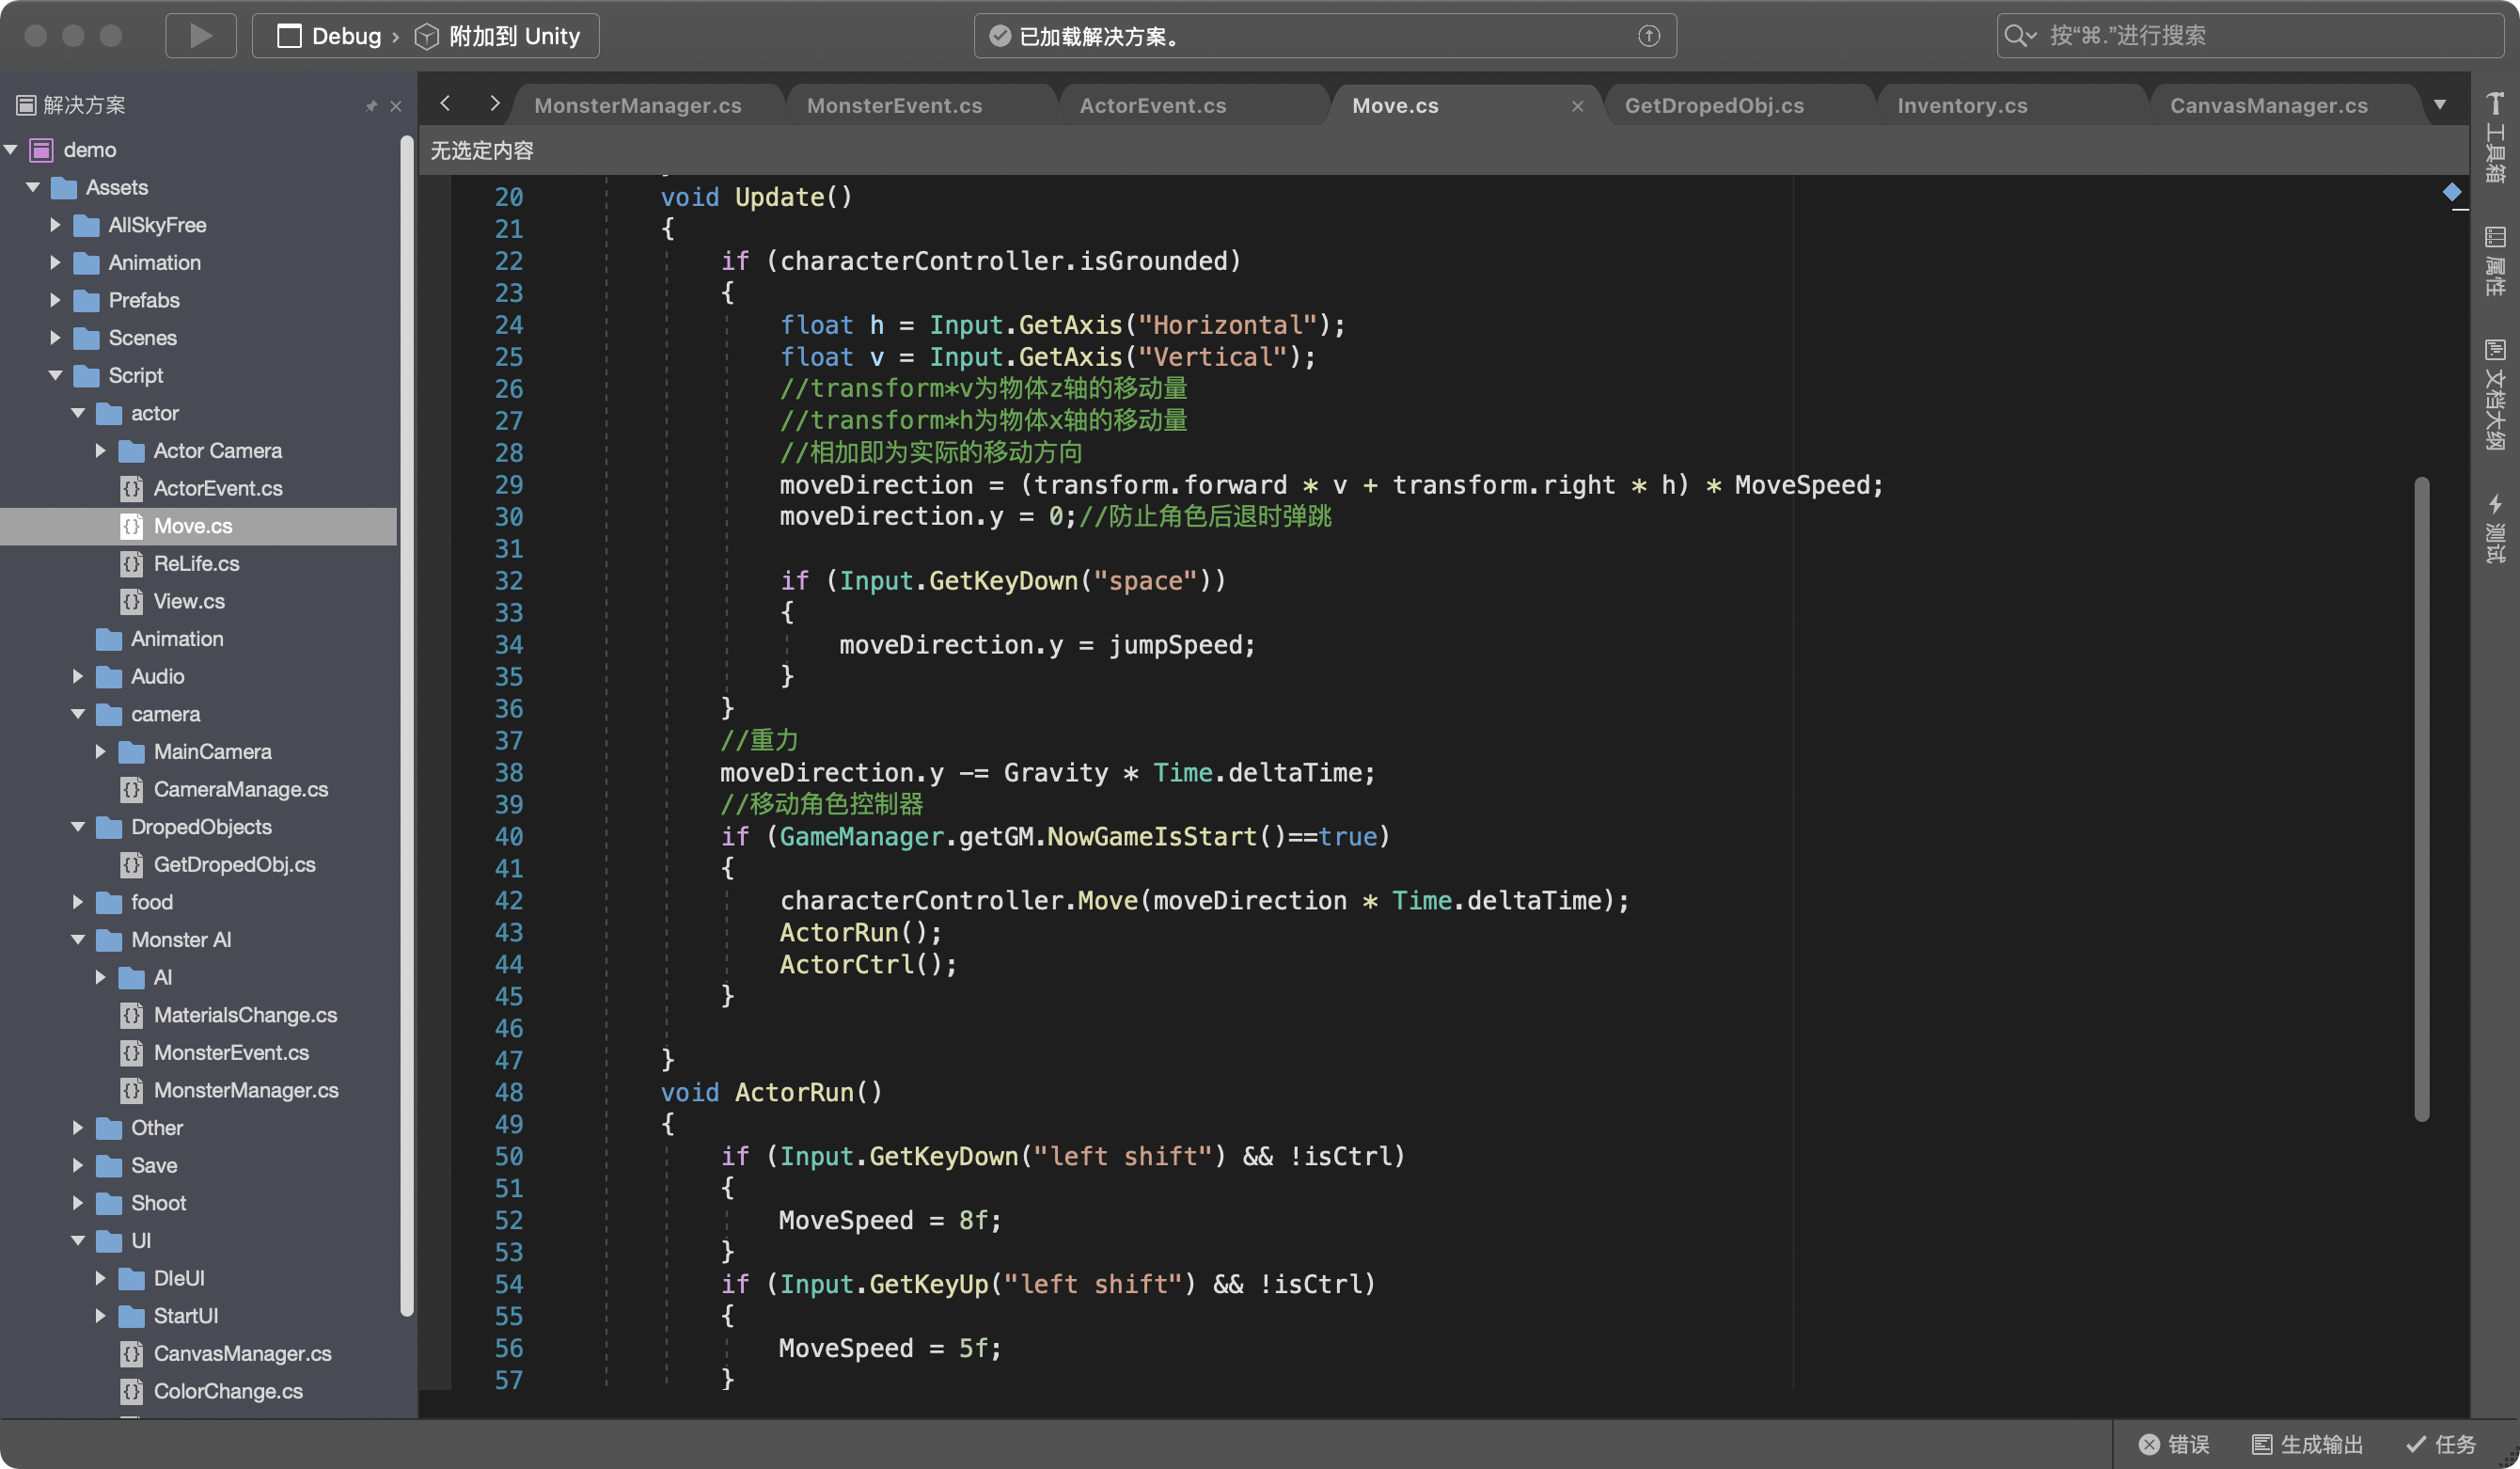2520x1469 pixels.
Task: Open the tab overflow dropdown arrow
Action: tap(2440, 105)
